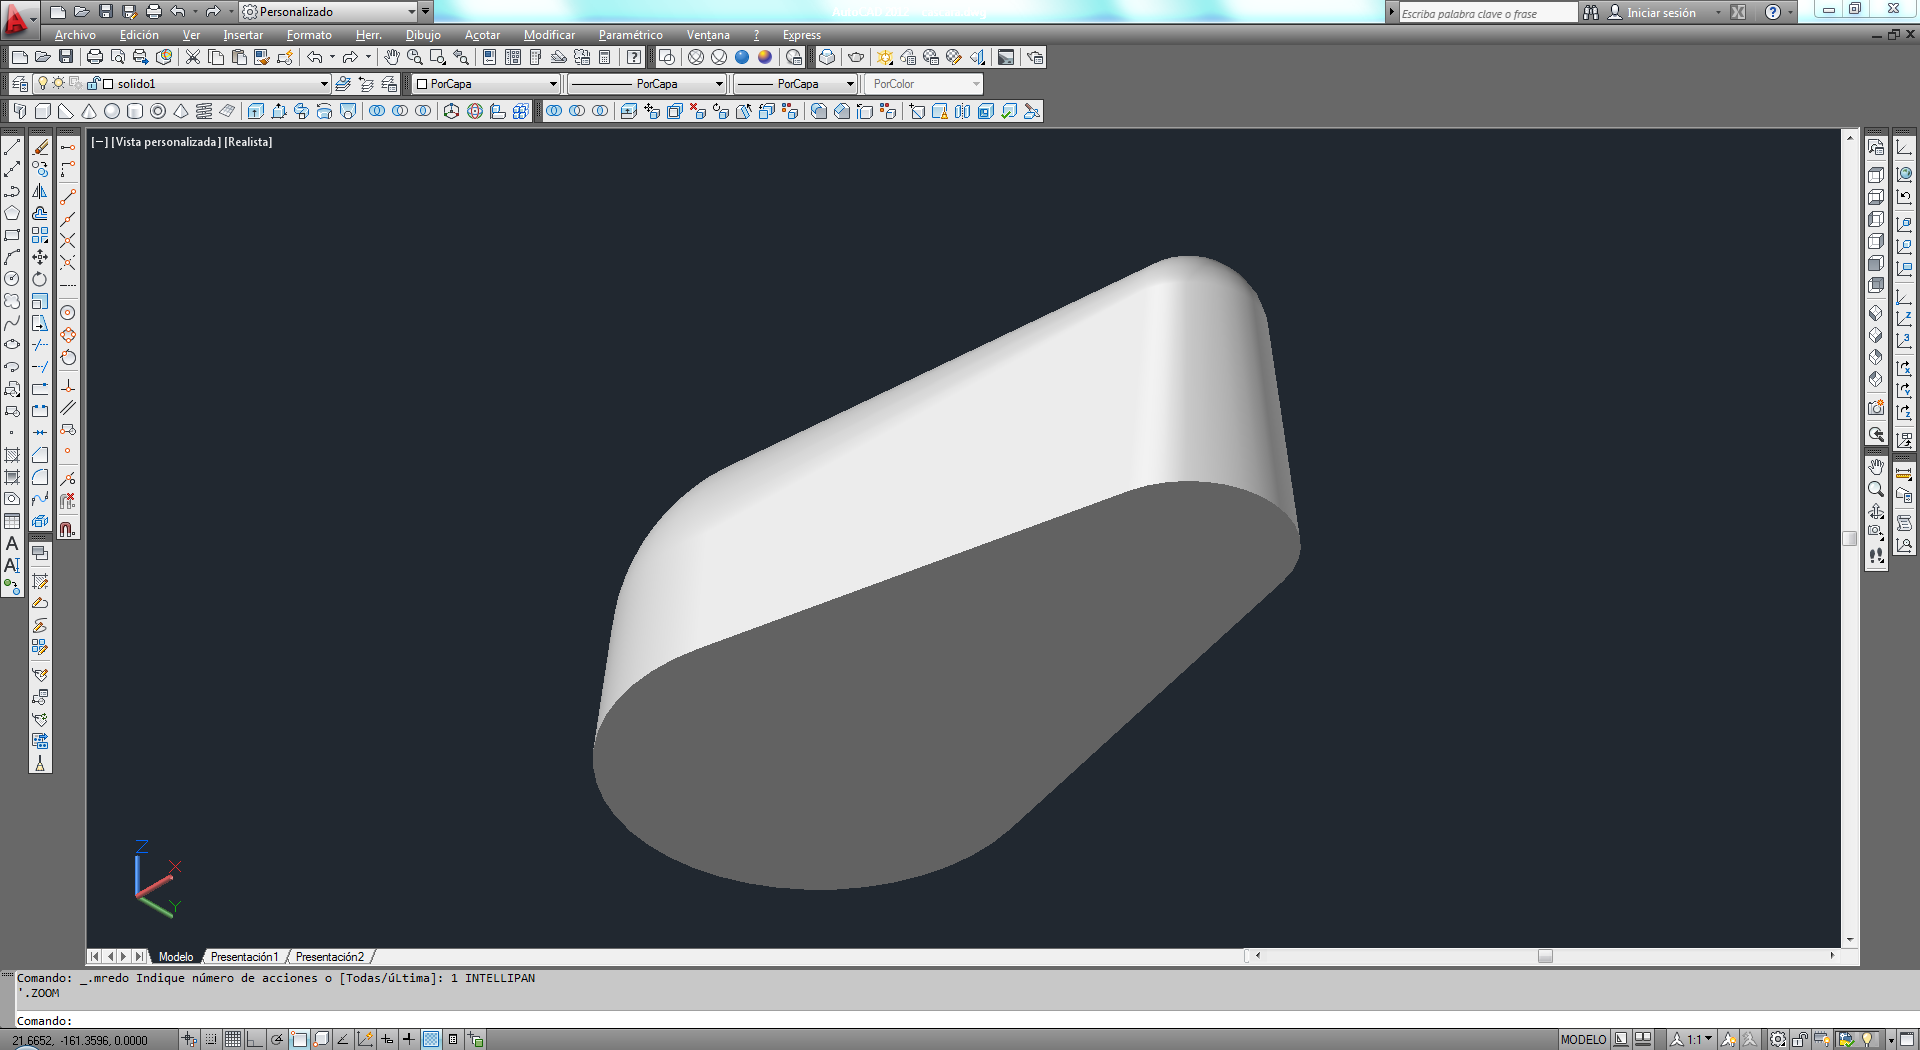Select the Polygon draw tool
The height and width of the screenshot is (1050, 1920).
pos(12,213)
